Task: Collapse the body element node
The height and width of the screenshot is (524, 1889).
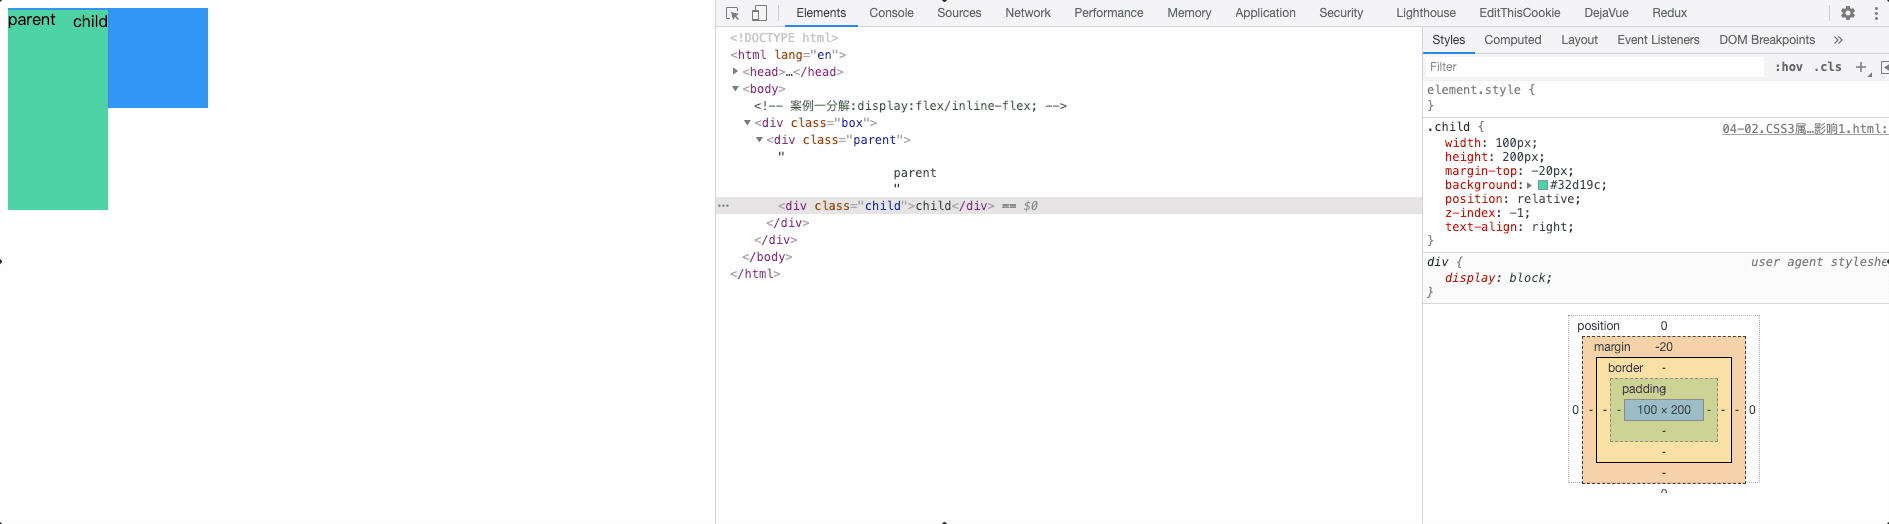Action: 735,89
